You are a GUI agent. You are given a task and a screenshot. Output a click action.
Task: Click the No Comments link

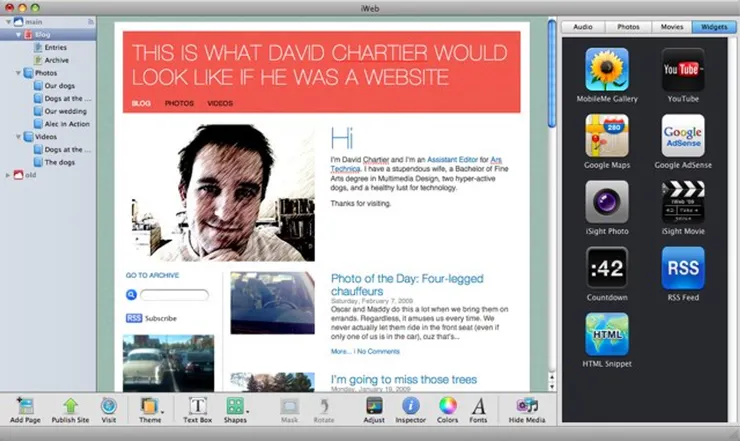378,351
